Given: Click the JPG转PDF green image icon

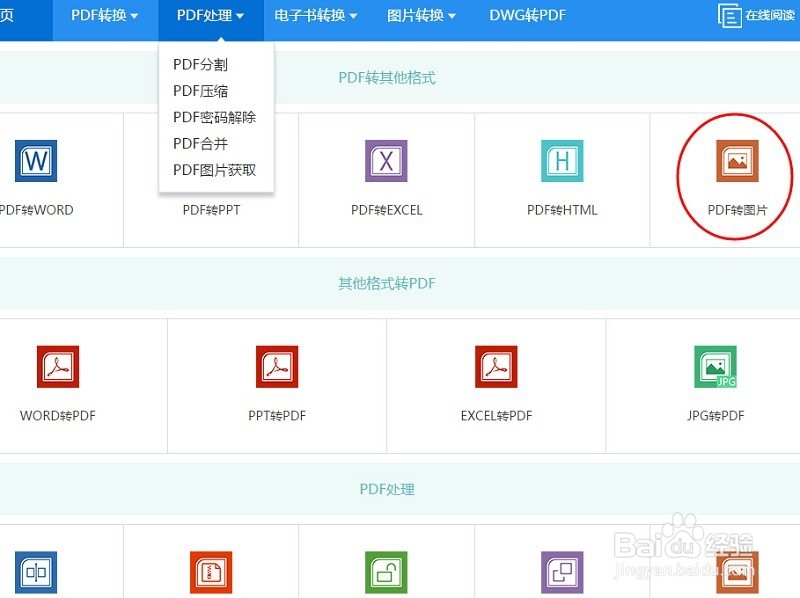Looking at the screenshot, I should click(x=715, y=366).
